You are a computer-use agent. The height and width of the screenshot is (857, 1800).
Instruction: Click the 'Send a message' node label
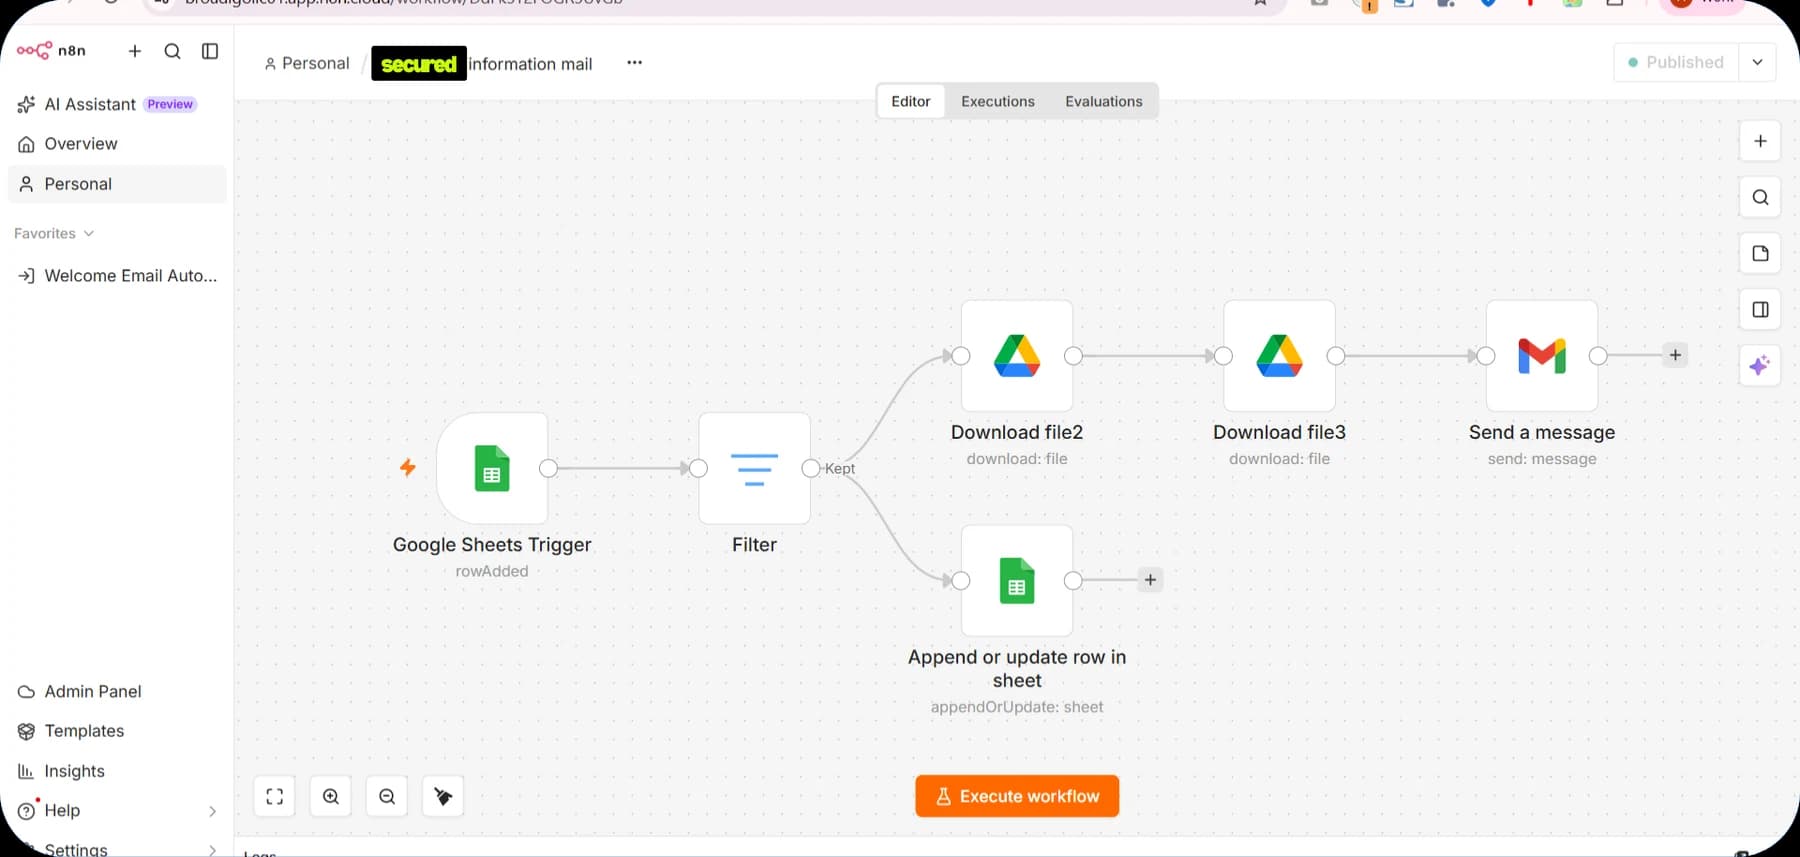(1542, 432)
